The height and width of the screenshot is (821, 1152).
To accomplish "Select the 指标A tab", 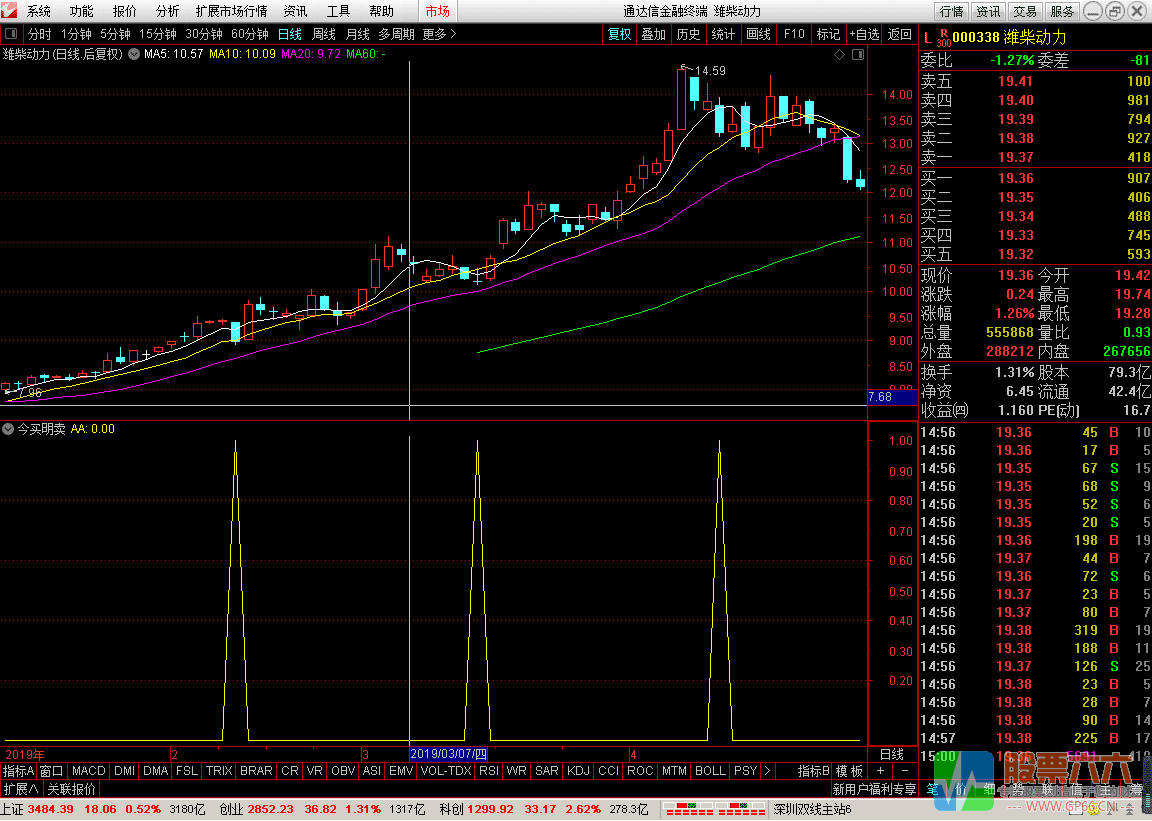I will coord(18,771).
